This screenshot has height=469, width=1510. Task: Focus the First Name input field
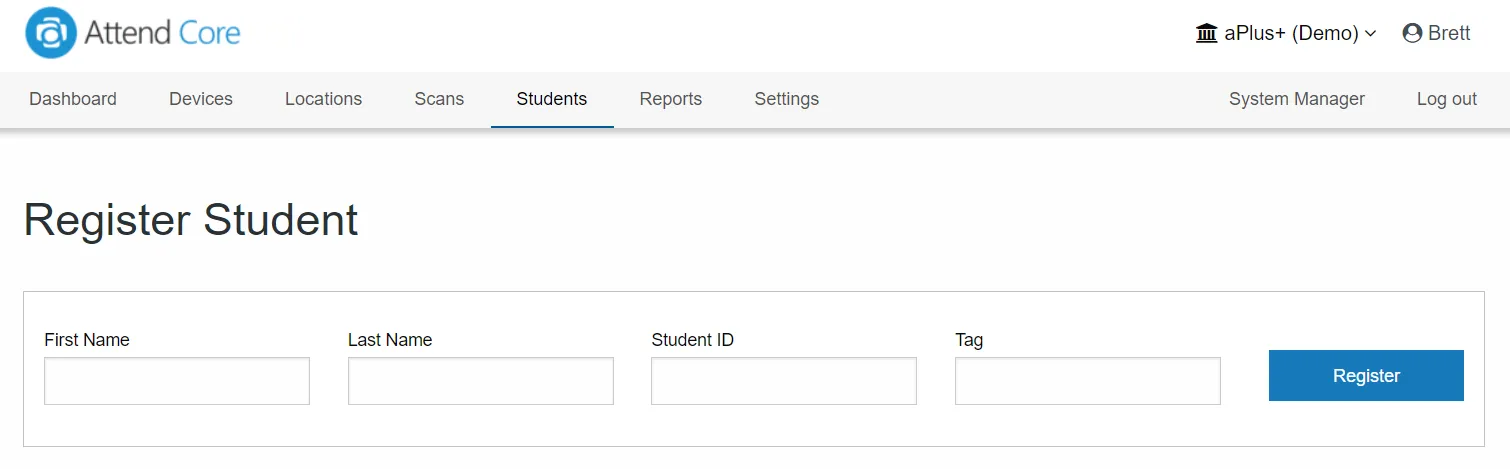click(177, 381)
